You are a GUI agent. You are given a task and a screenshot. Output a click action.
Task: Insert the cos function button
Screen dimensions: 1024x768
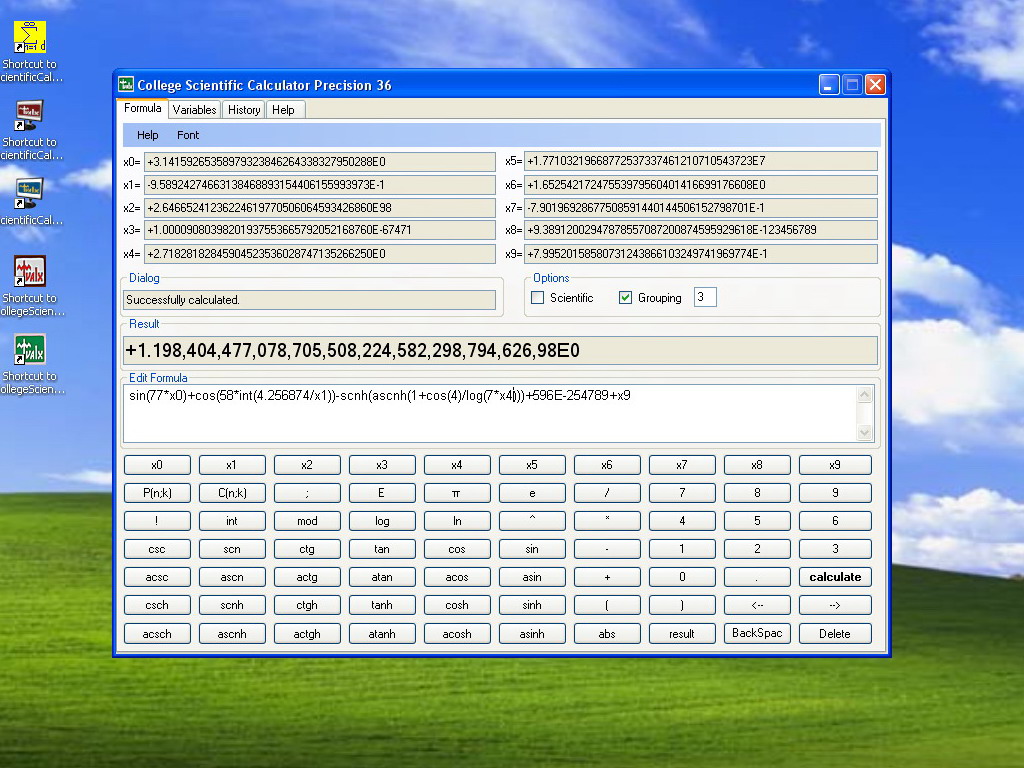[456, 549]
